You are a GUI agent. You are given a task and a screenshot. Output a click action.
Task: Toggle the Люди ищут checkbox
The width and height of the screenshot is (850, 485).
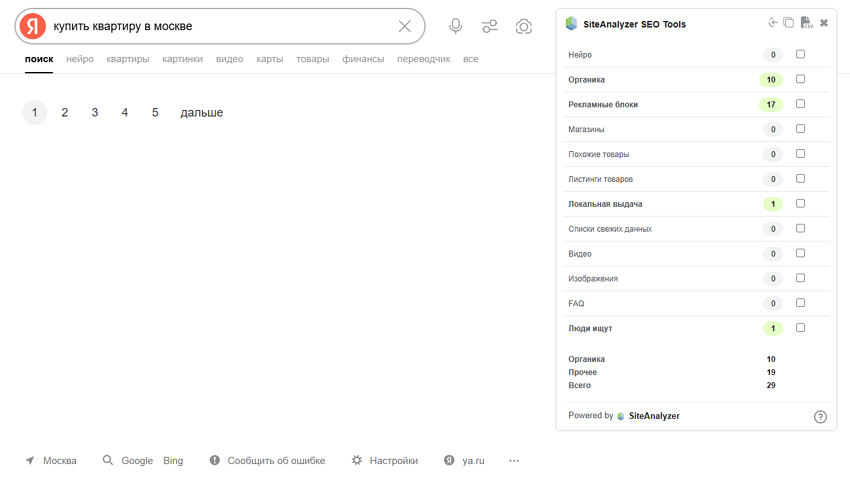[800, 328]
